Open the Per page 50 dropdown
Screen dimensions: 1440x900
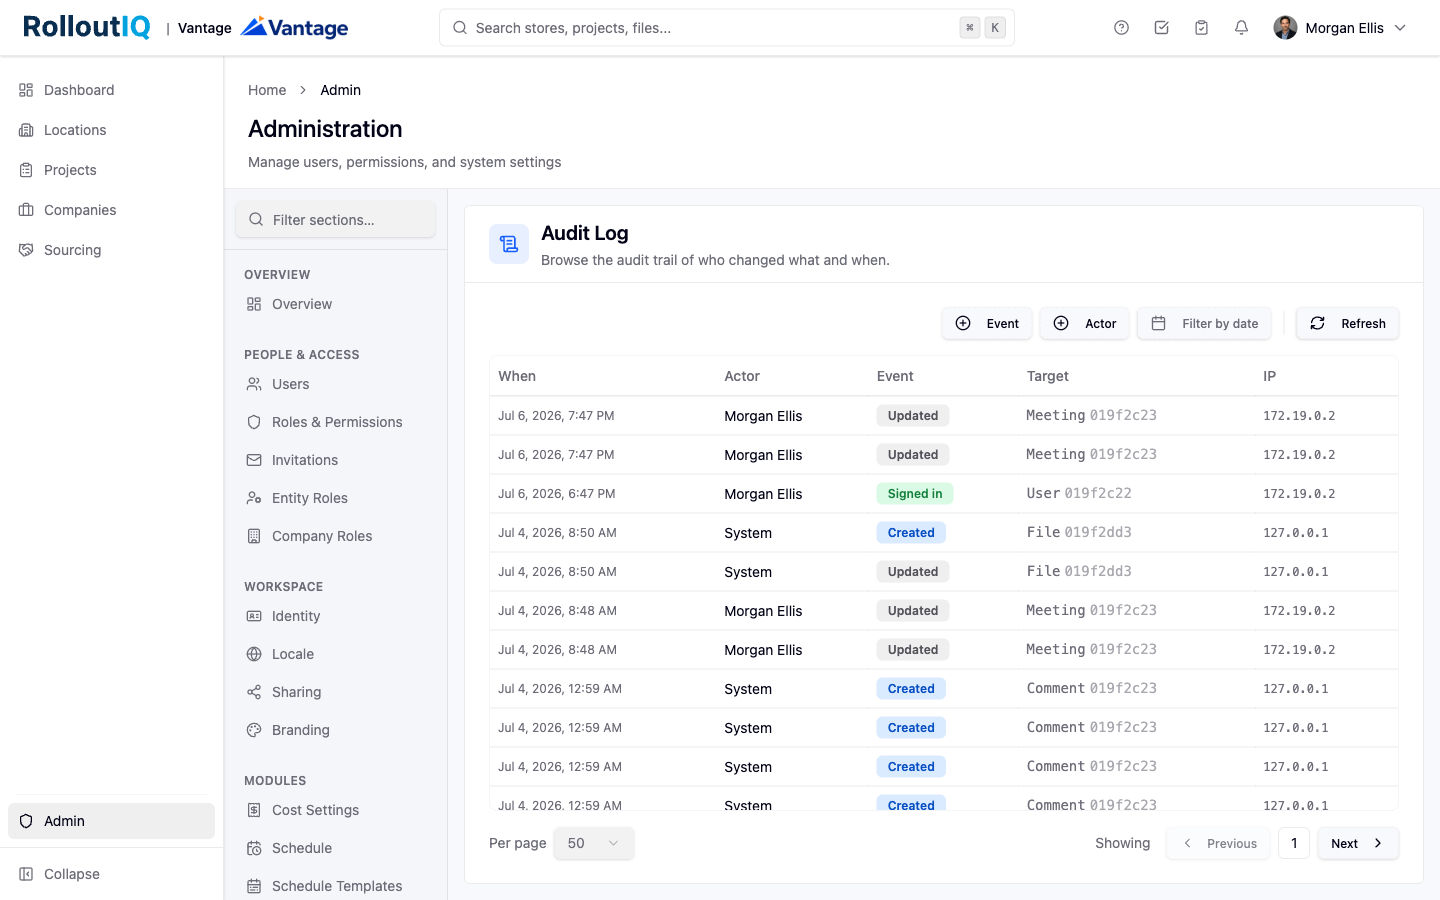point(594,843)
